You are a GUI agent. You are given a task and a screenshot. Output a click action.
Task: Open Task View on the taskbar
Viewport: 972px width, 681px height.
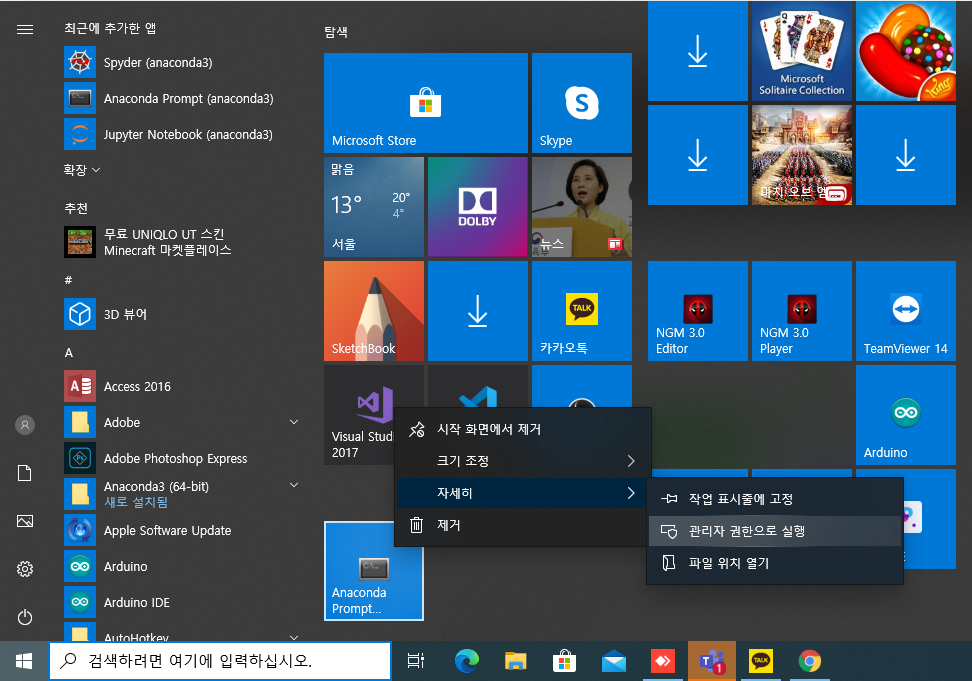pyautogui.click(x=416, y=661)
